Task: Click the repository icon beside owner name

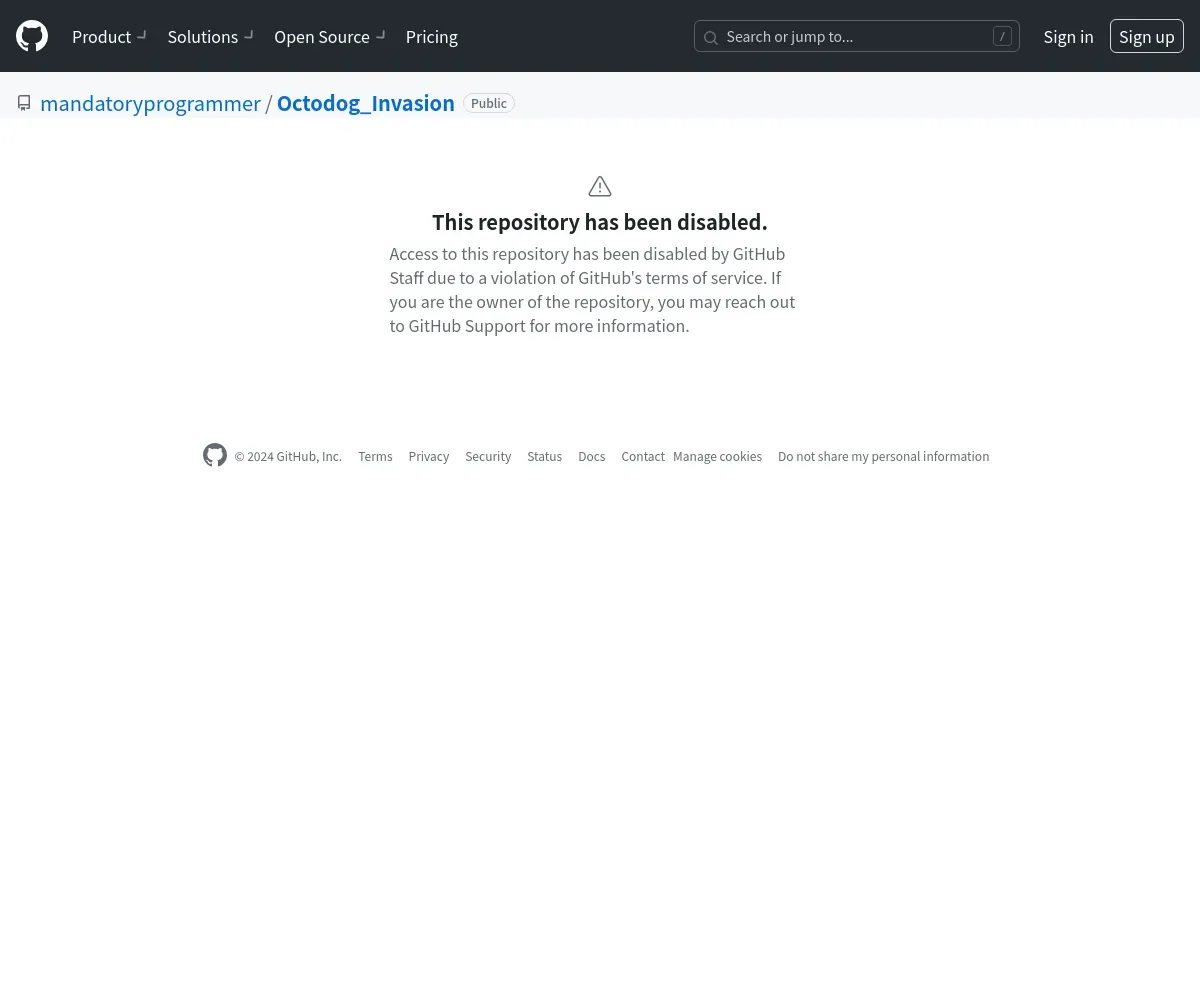Action: click(x=24, y=103)
